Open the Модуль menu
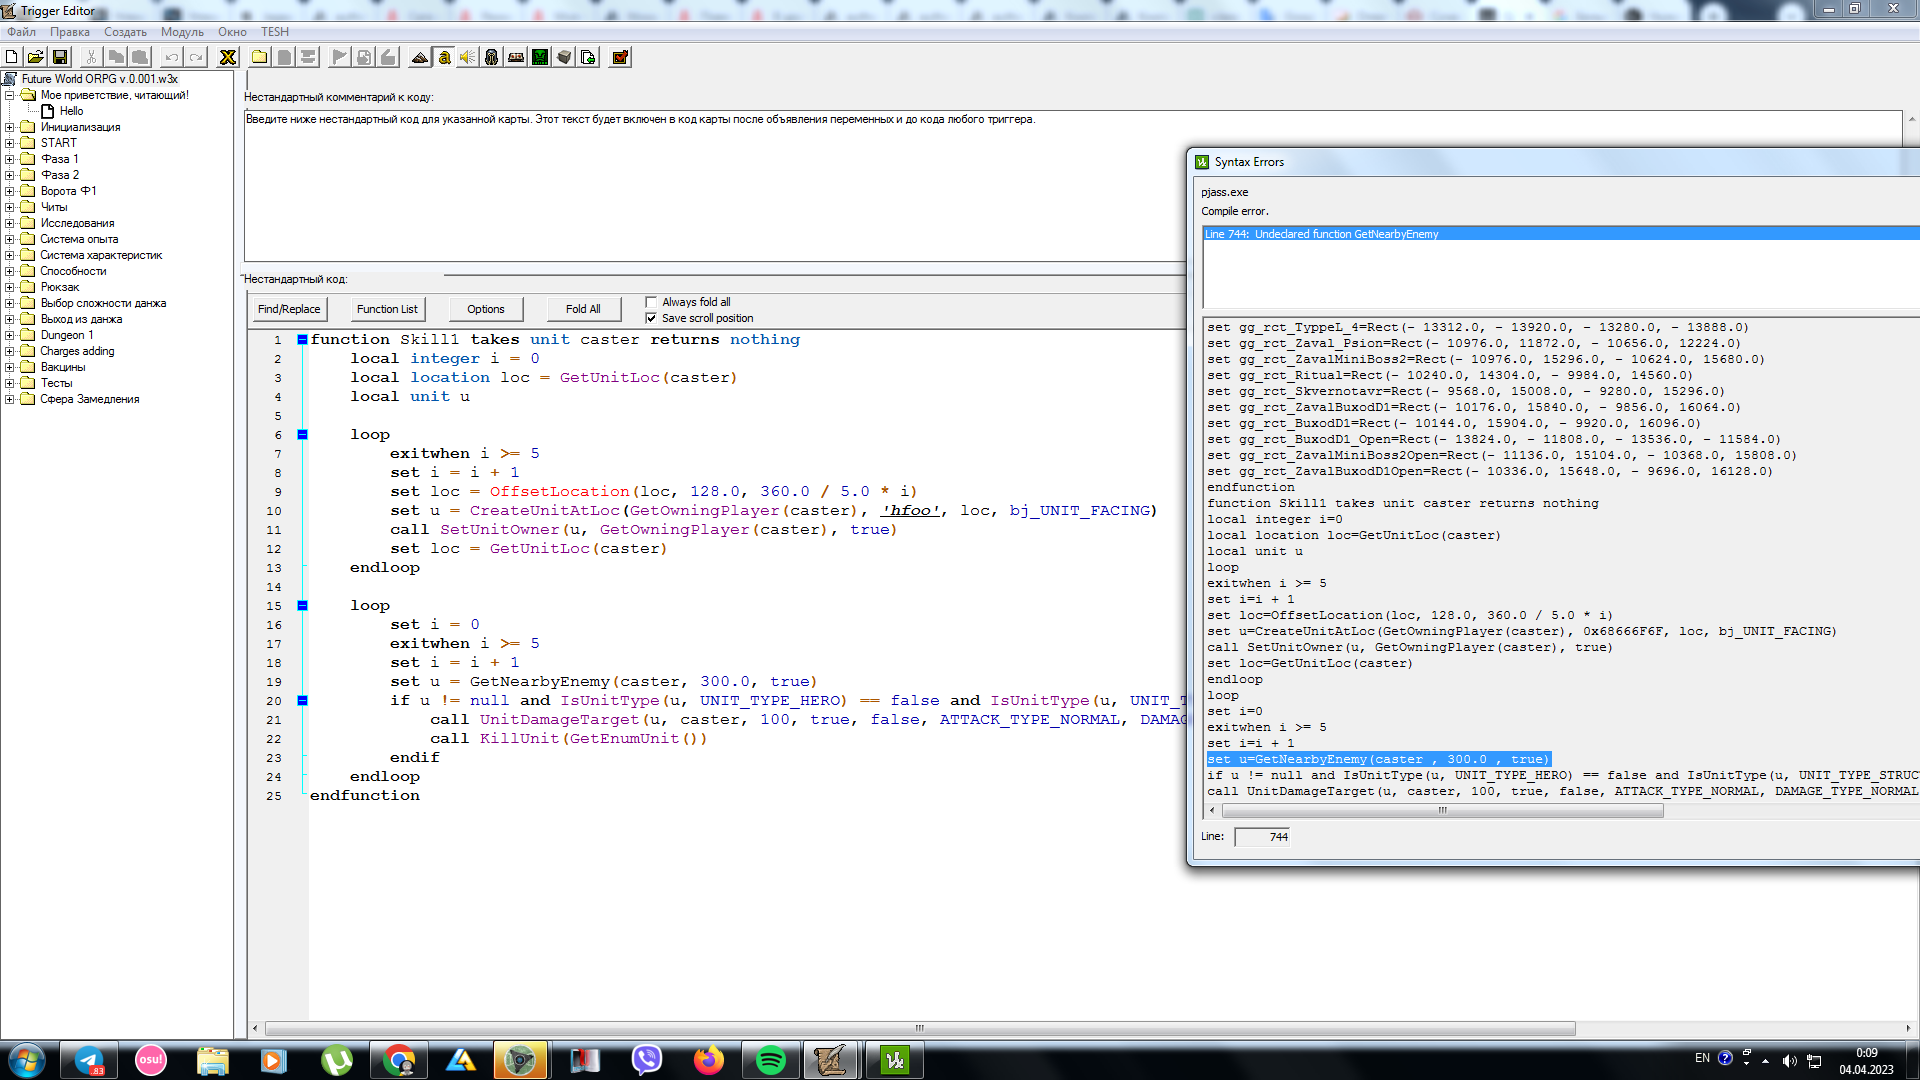This screenshot has height=1080, width=1920. 181,32
